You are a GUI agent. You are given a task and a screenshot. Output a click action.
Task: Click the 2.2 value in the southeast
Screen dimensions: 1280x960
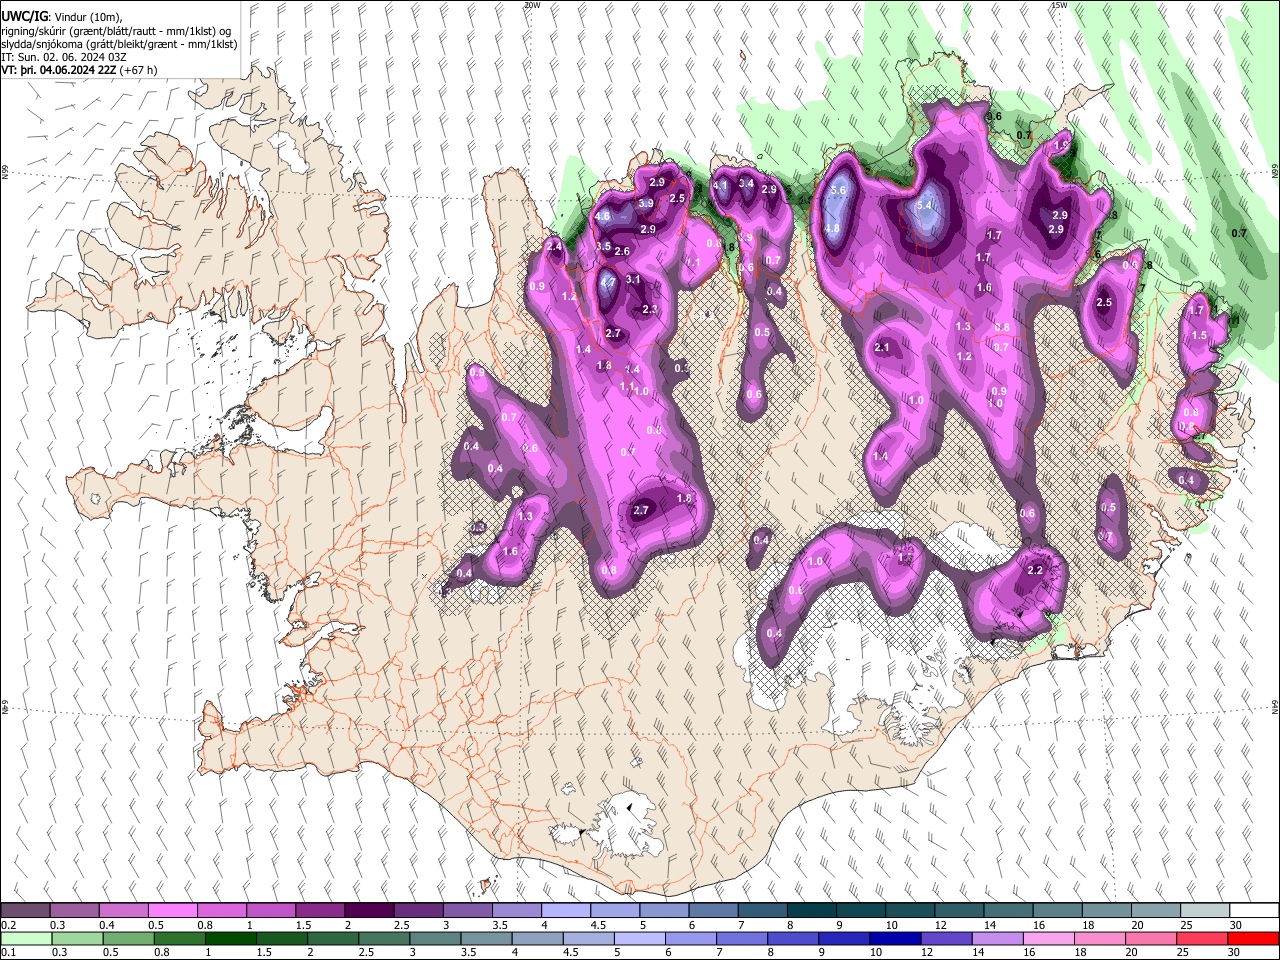click(x=1036, y=571)
